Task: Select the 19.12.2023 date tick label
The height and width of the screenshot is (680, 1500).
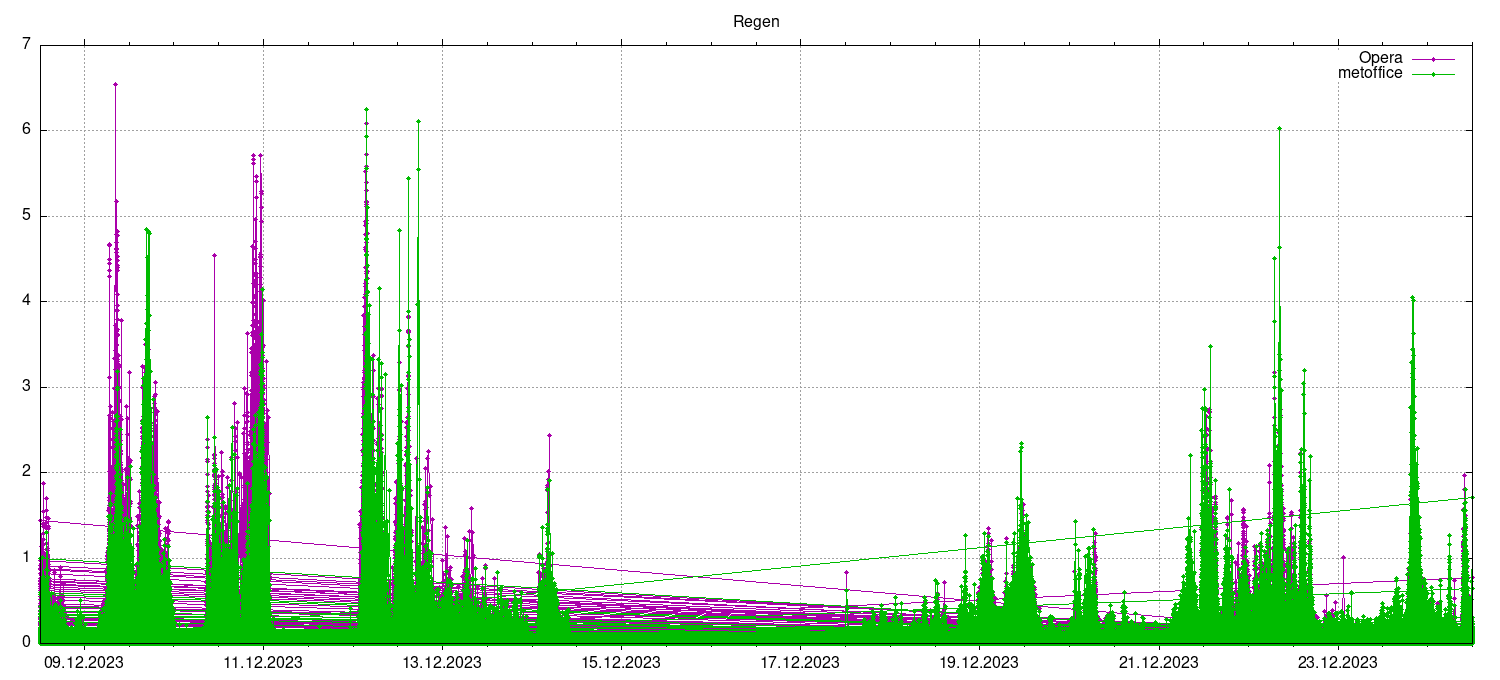Action: (x=979, y=661)
